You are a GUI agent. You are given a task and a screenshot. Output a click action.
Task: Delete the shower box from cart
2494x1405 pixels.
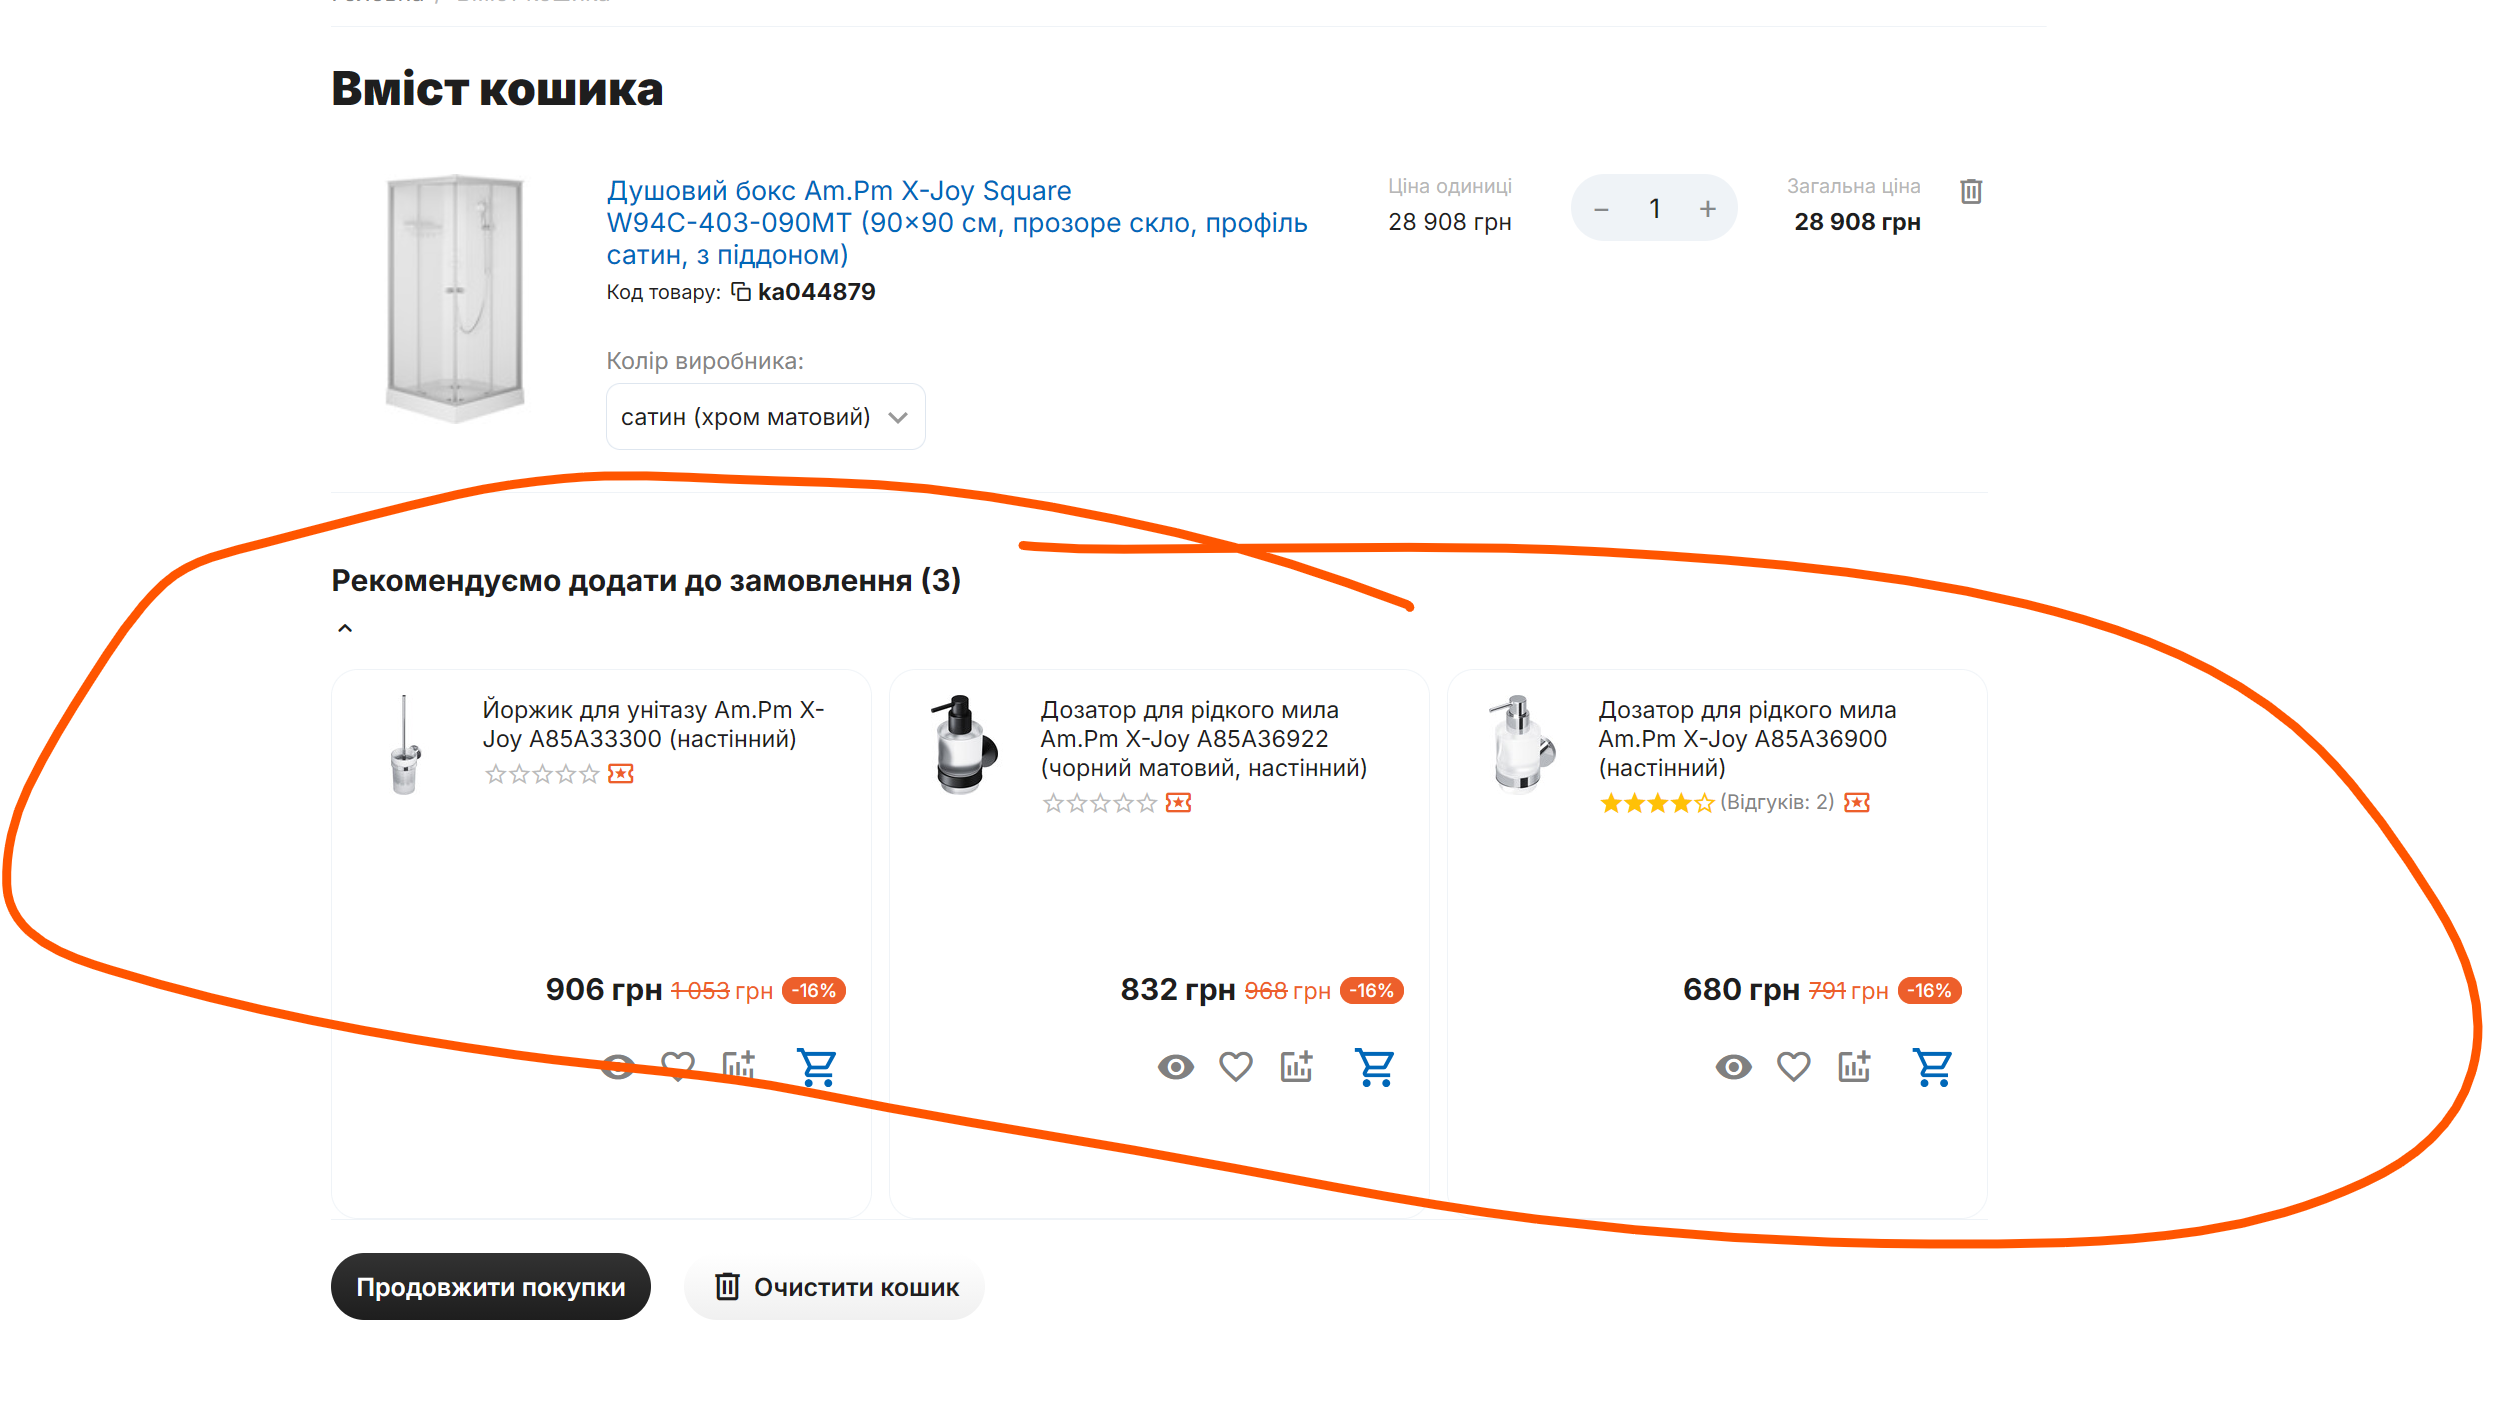(x=1970, y=191)
